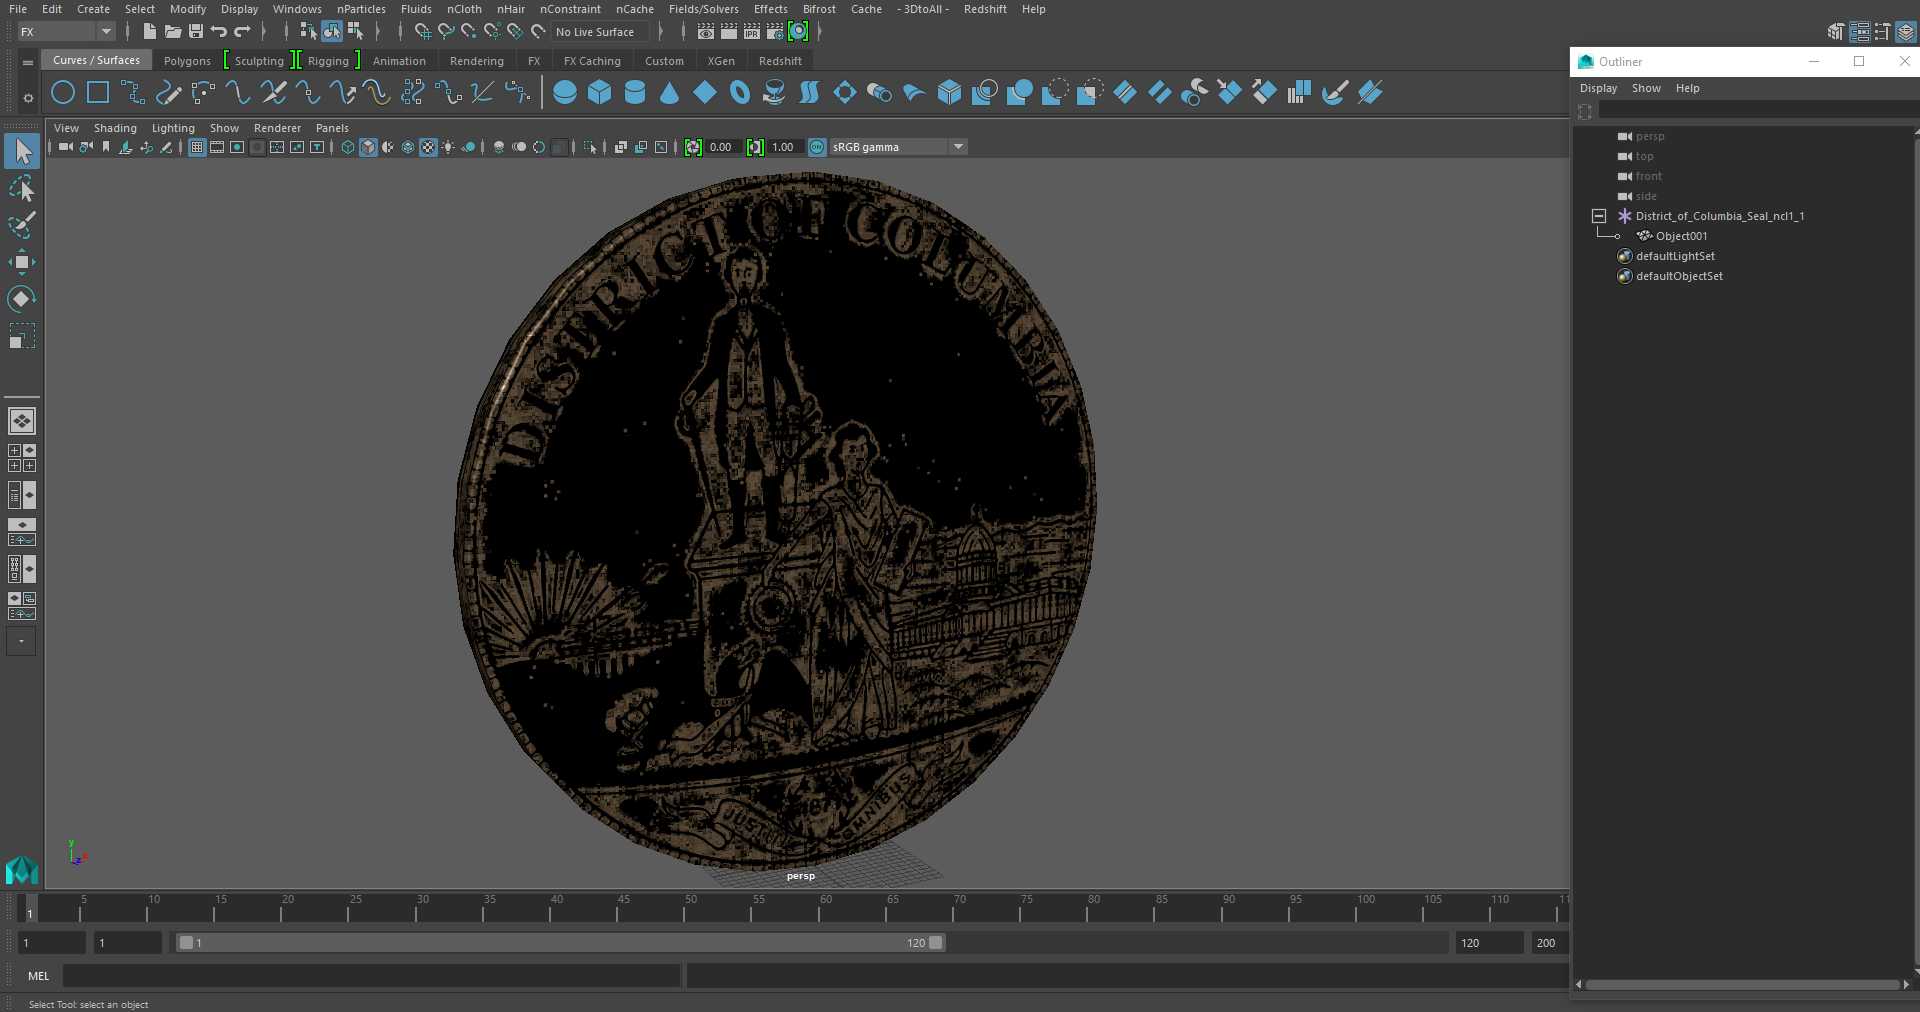
Task: Toggle isolate select in viewport
Action: [590, 147]
